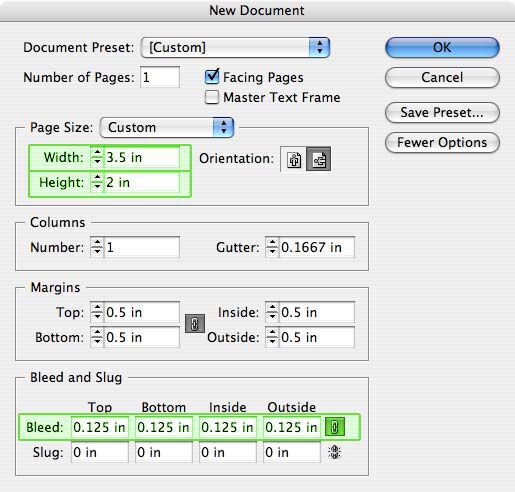Viewport: 515px width, 492px height.
Task: Click the Save Preset button
Action: [x=442, y=112]
